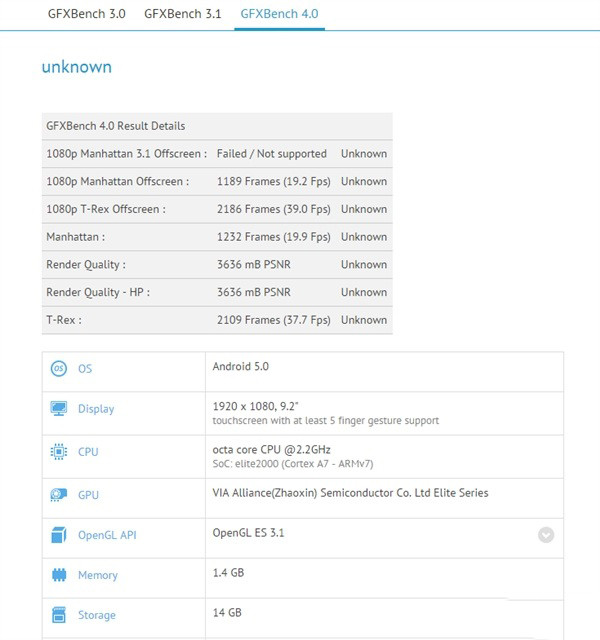Click Unknown in the T-Rex row
The image size is (600, 640).
click(364, 320)
